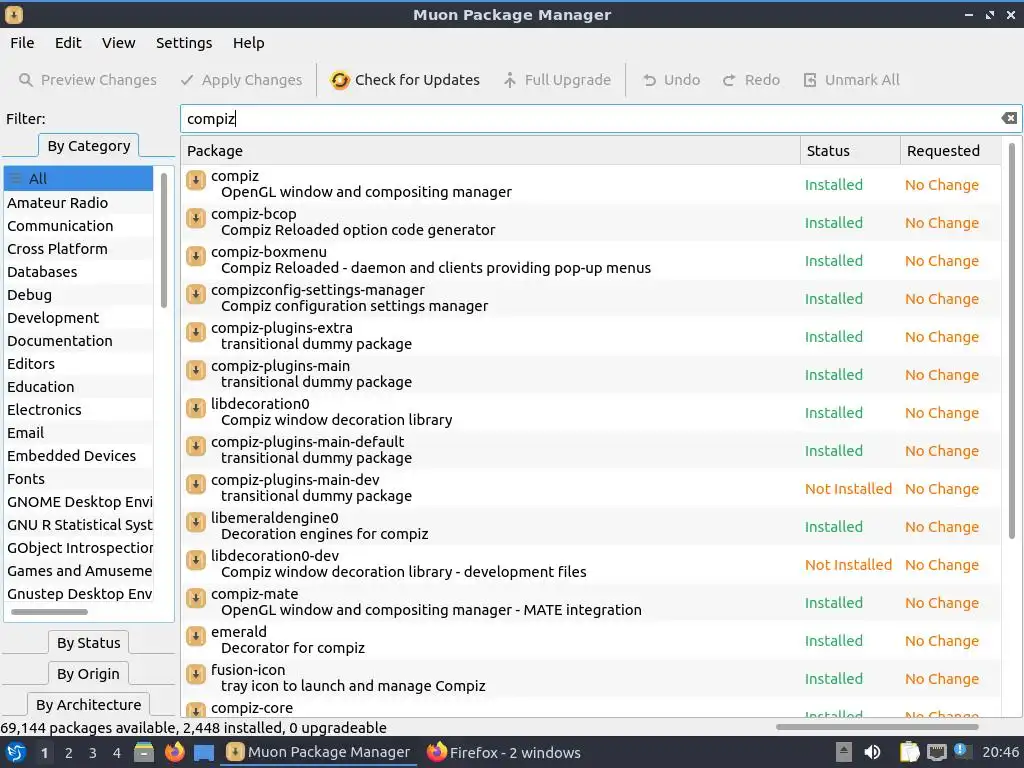Screen dimensions: 1024x768
Task: Sort by the Package column header
Action: (490, 151)
